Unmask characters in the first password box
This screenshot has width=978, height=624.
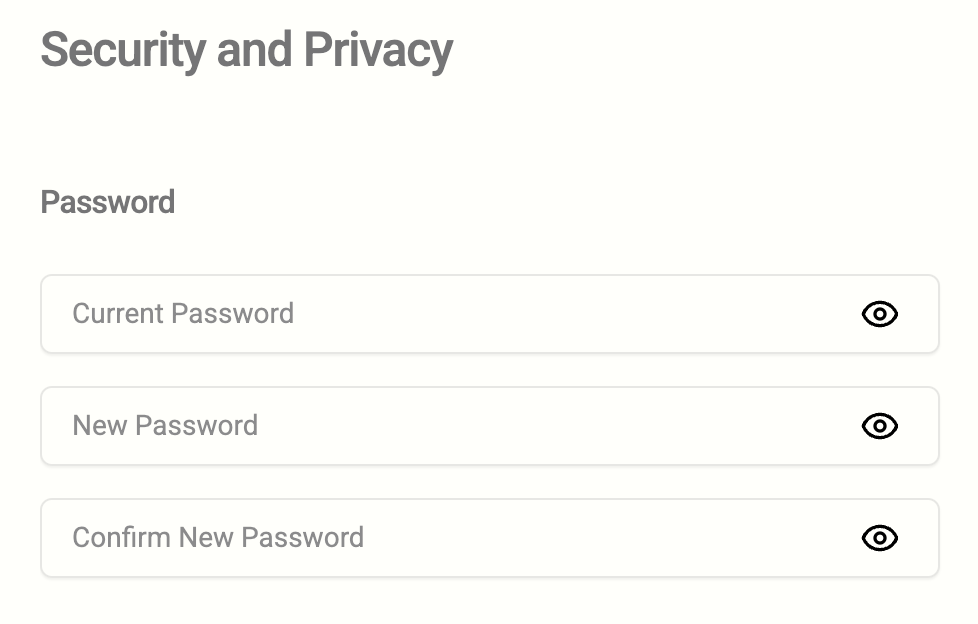click(x=879, y=314)
